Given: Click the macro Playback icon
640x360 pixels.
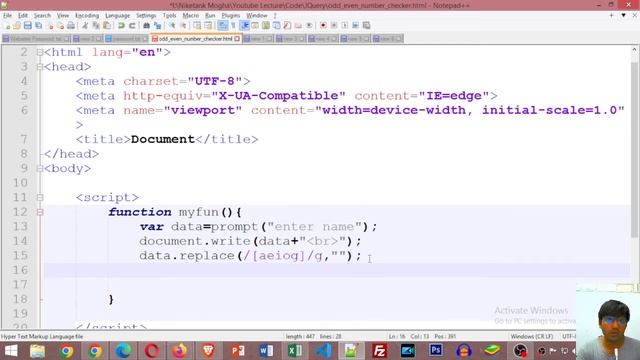Looking at the screenshot, I should 344,26.
